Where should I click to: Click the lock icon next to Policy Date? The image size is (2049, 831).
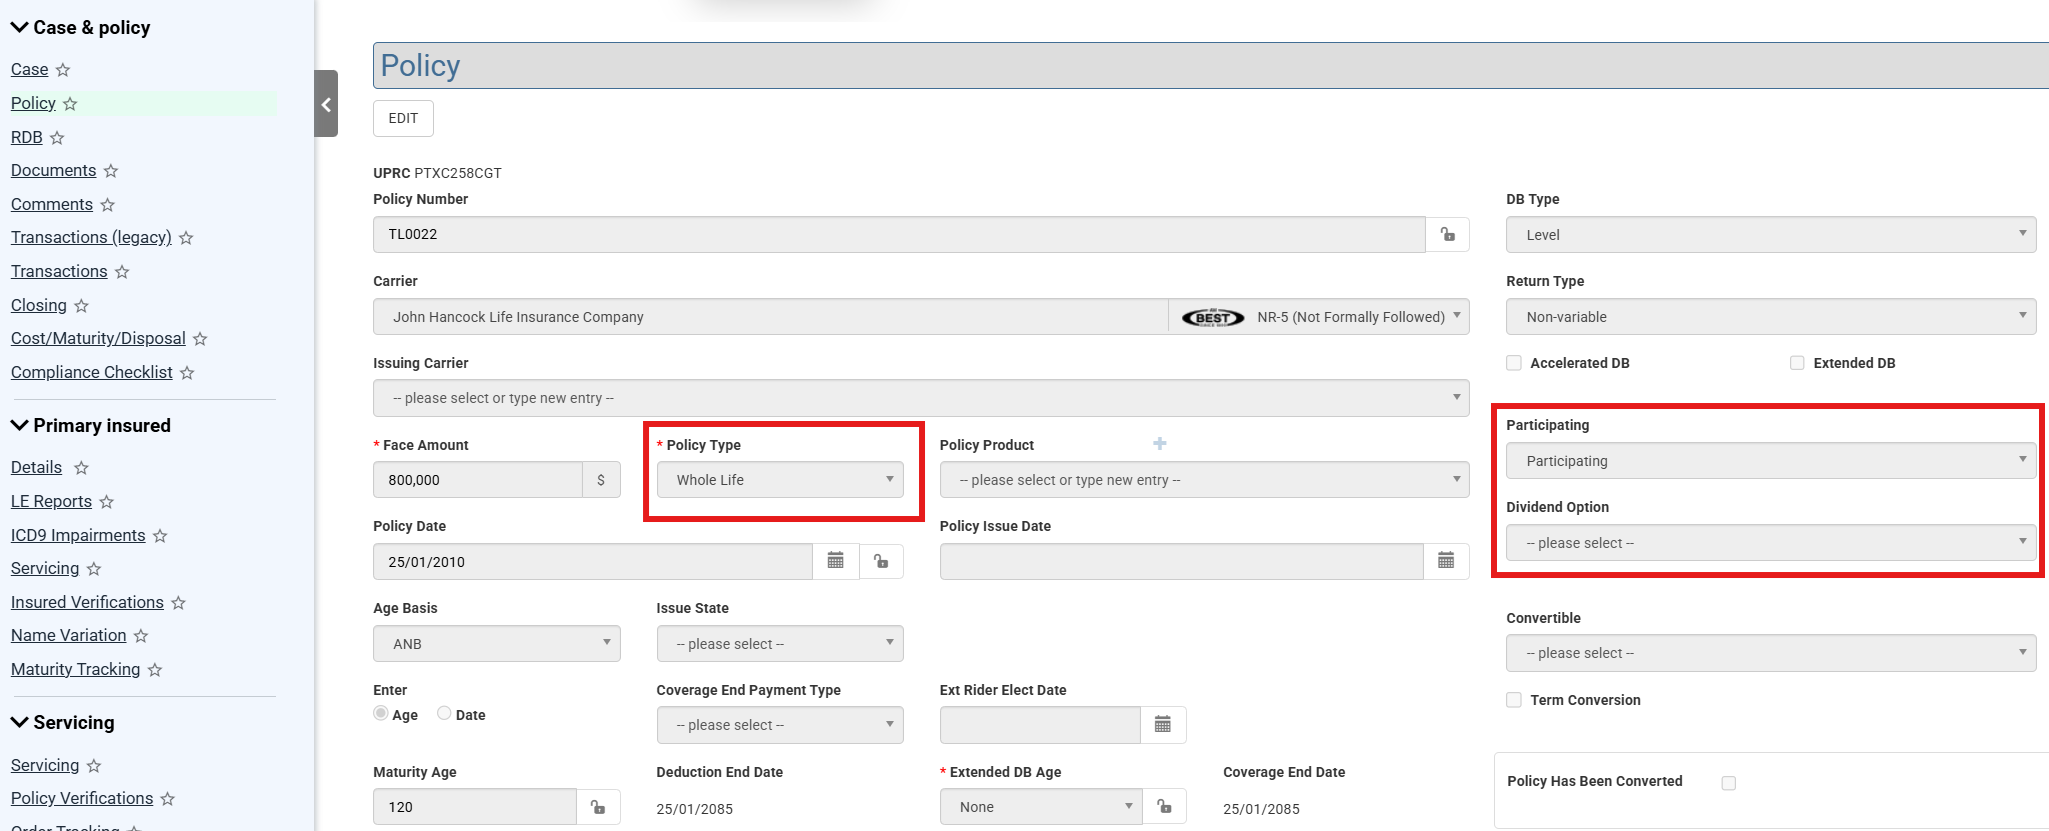[881, 562]
